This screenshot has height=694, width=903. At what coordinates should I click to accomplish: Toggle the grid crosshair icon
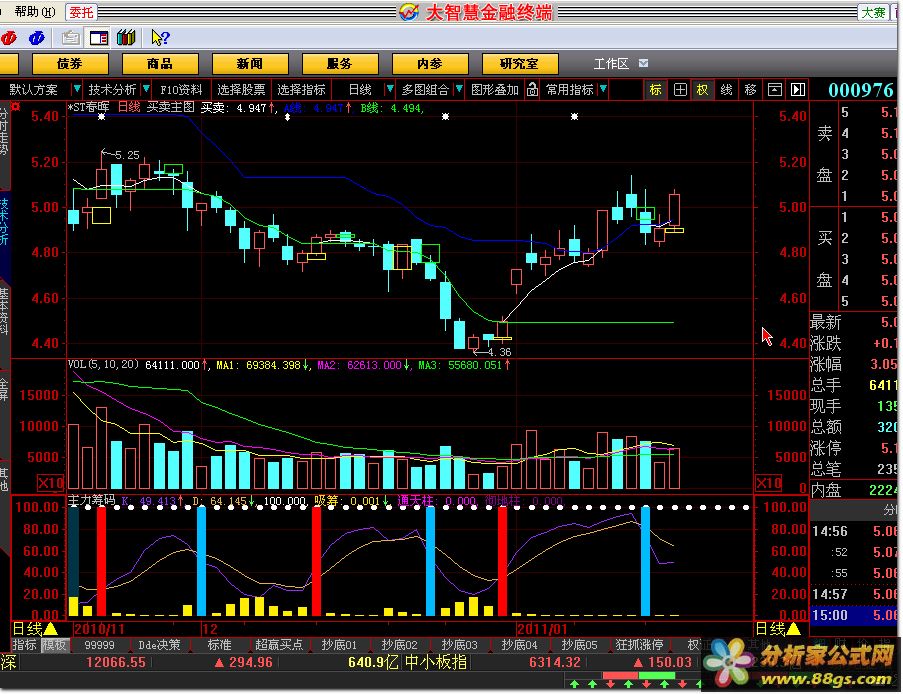point(680,90)
